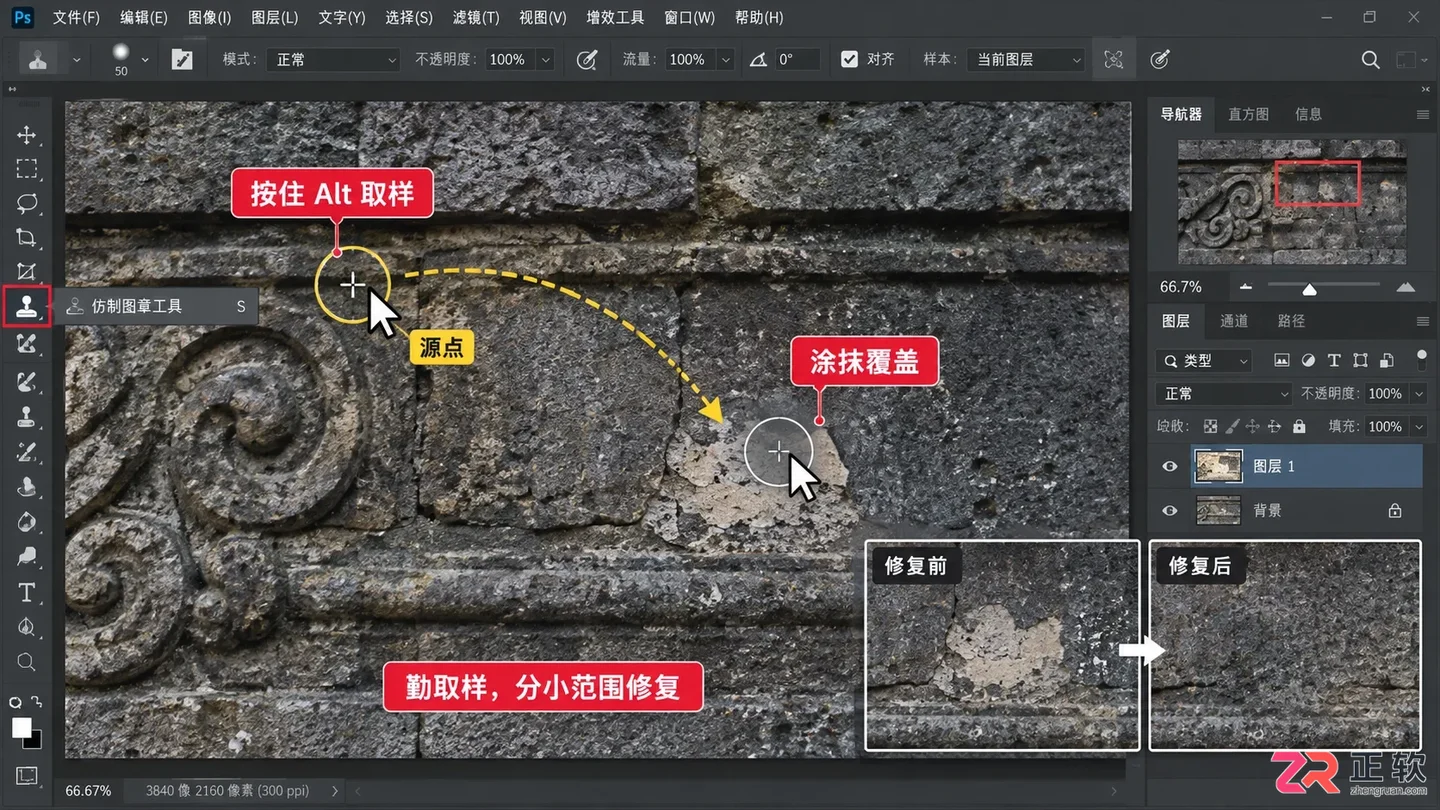Hide the 背景 layer
The height and width of the screenshot is (810, 1440).
point(1170,511)
